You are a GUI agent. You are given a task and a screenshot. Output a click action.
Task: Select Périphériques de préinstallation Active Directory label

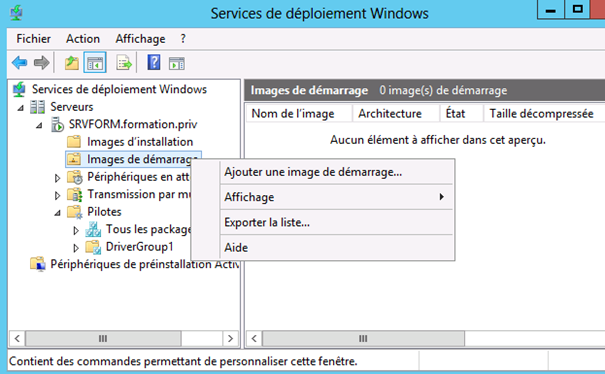tap(145, 264)
